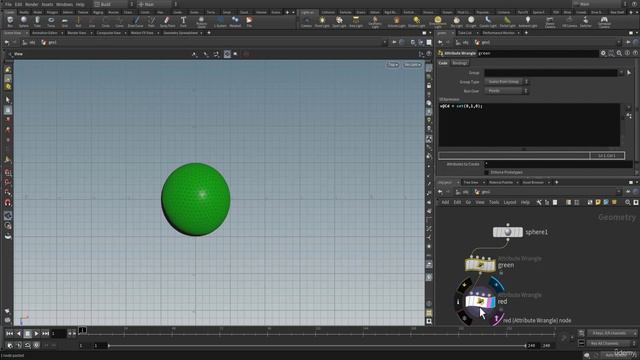Switch to the Tree View tab
Image resolution: width=640 pixels, height=360 pixels.
tap(471, 182)
